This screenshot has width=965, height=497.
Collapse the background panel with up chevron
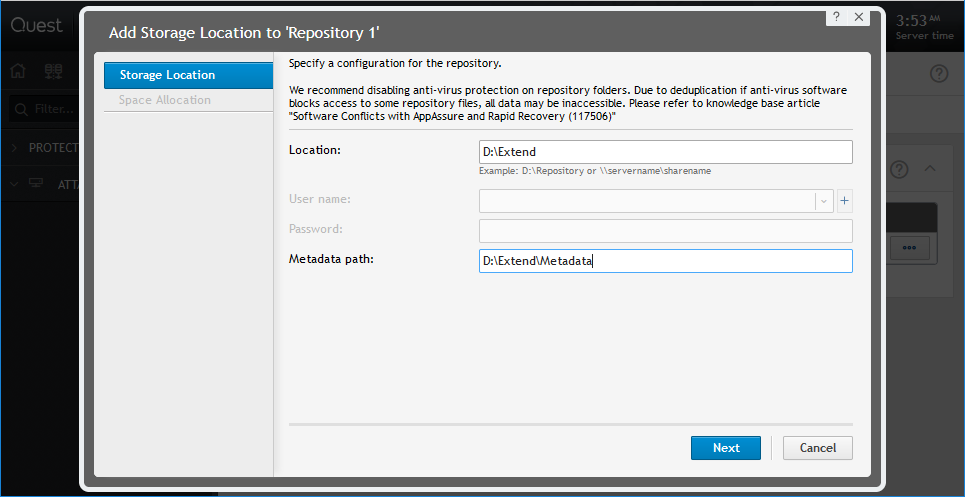(x=930, y=169)
